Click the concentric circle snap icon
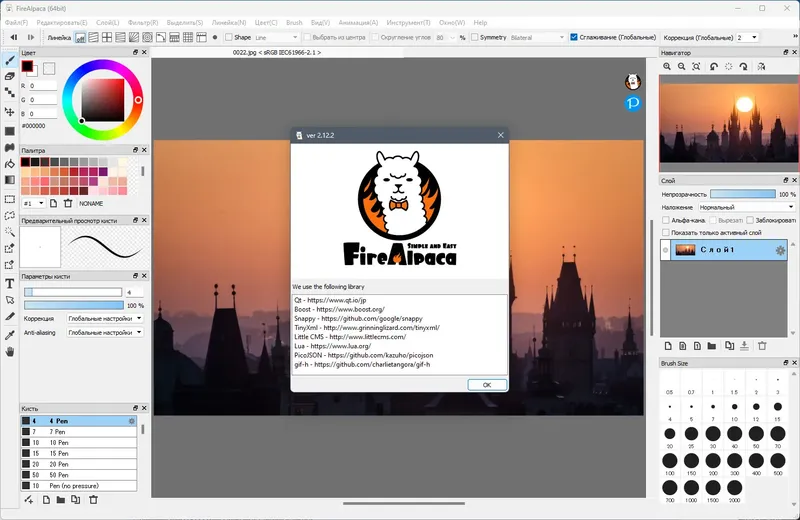The width and height of the screenshot is (800, 520). [x=147, y=37]
